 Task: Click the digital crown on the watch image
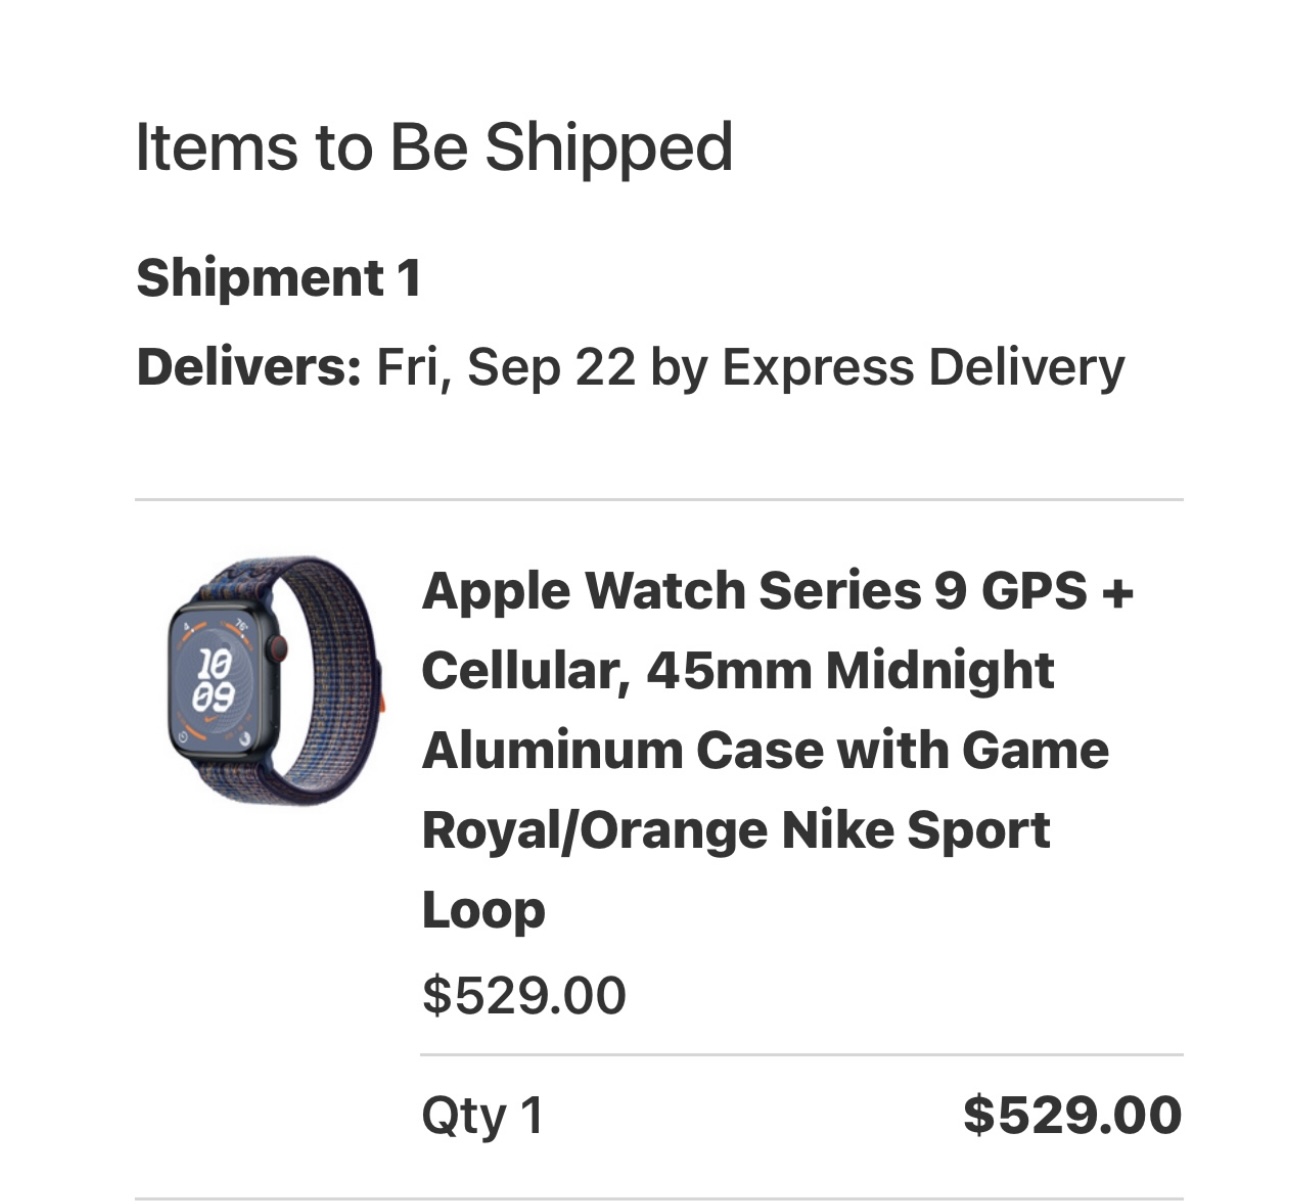(x=278, y=648)
